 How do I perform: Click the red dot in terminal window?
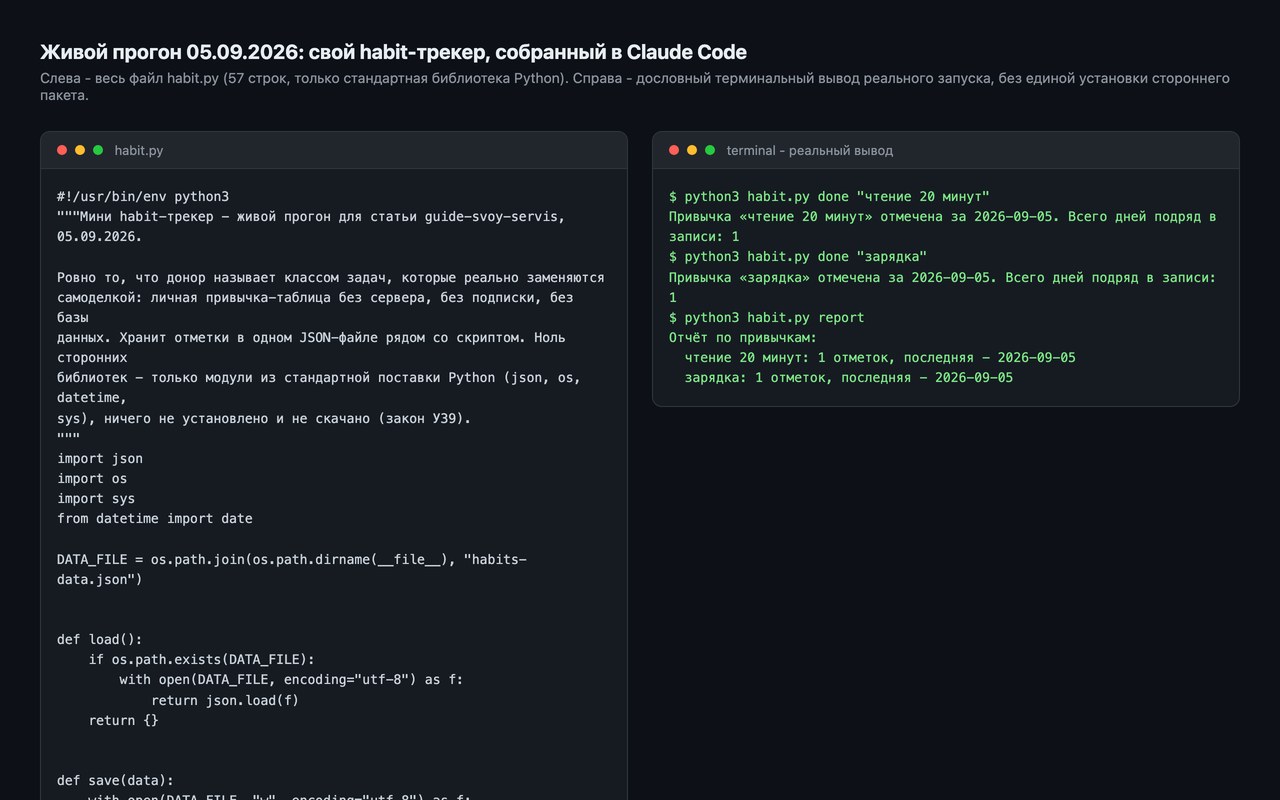(674, 150)
